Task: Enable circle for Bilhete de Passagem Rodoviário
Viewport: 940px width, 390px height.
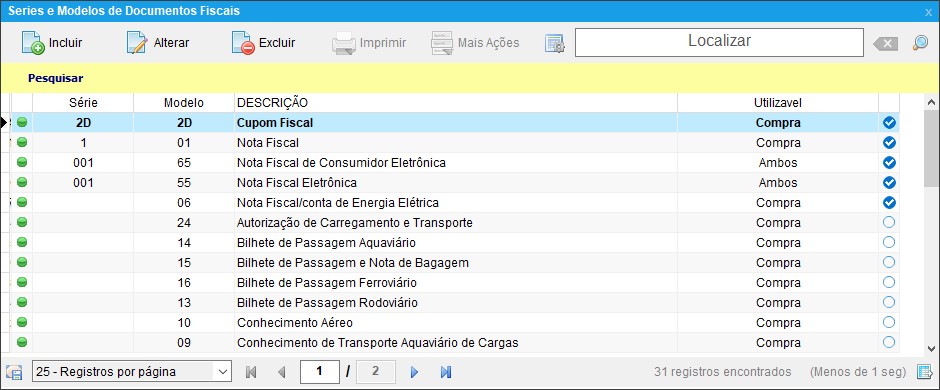Action: 889,302
